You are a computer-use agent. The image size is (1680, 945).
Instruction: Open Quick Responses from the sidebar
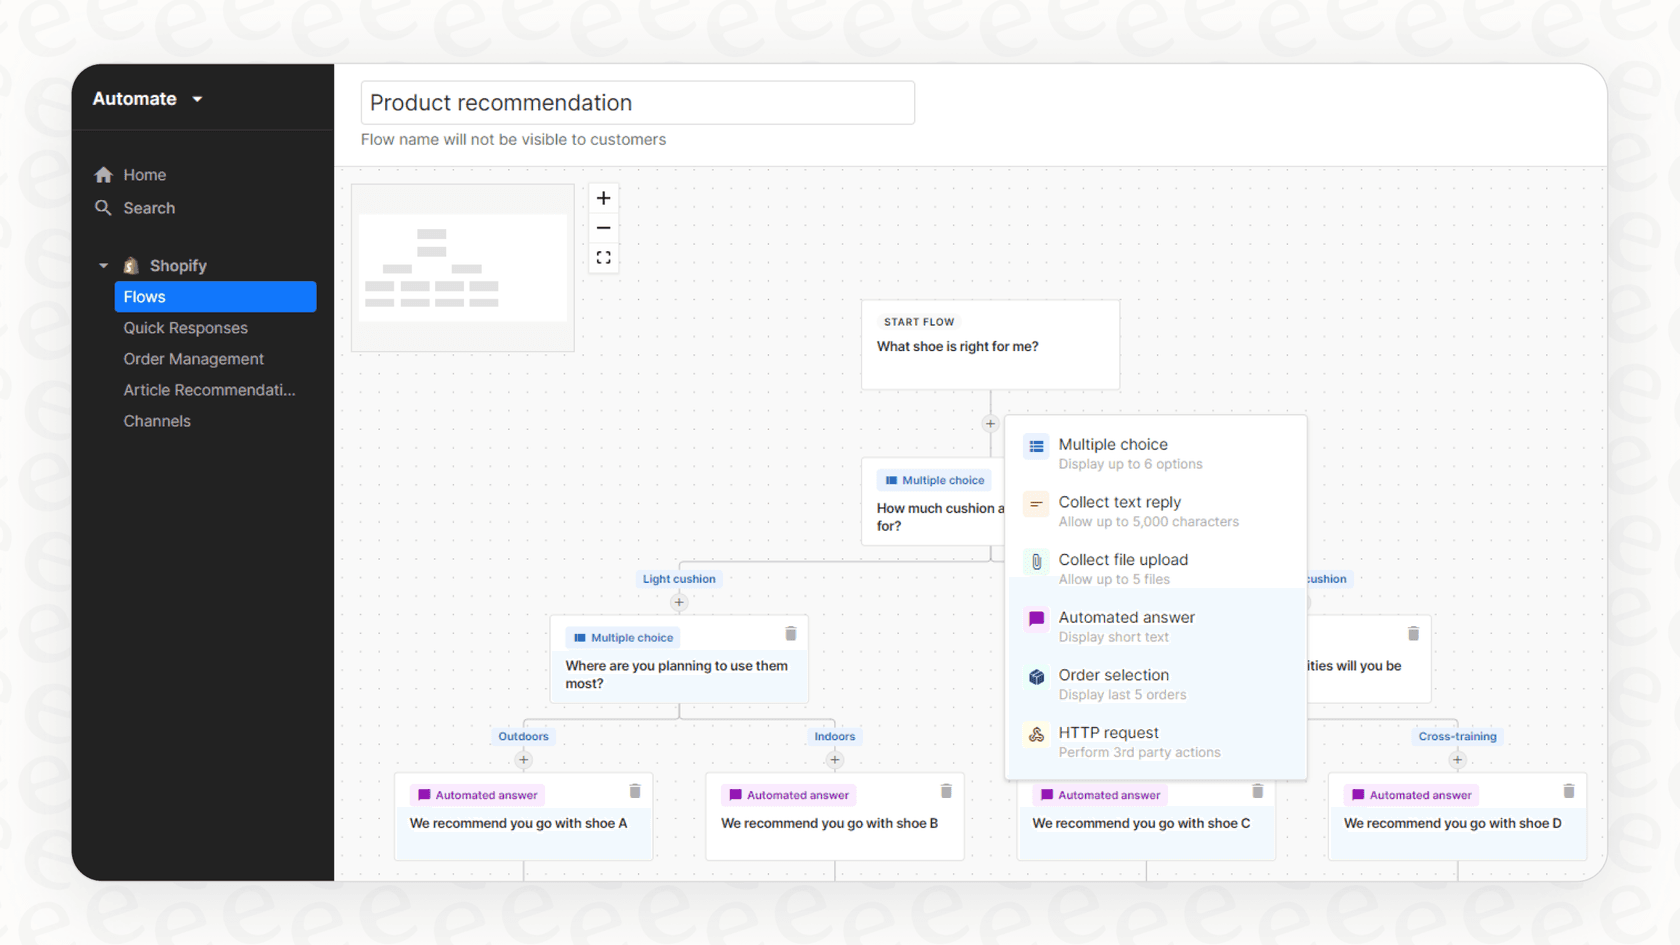pos(186,327)
